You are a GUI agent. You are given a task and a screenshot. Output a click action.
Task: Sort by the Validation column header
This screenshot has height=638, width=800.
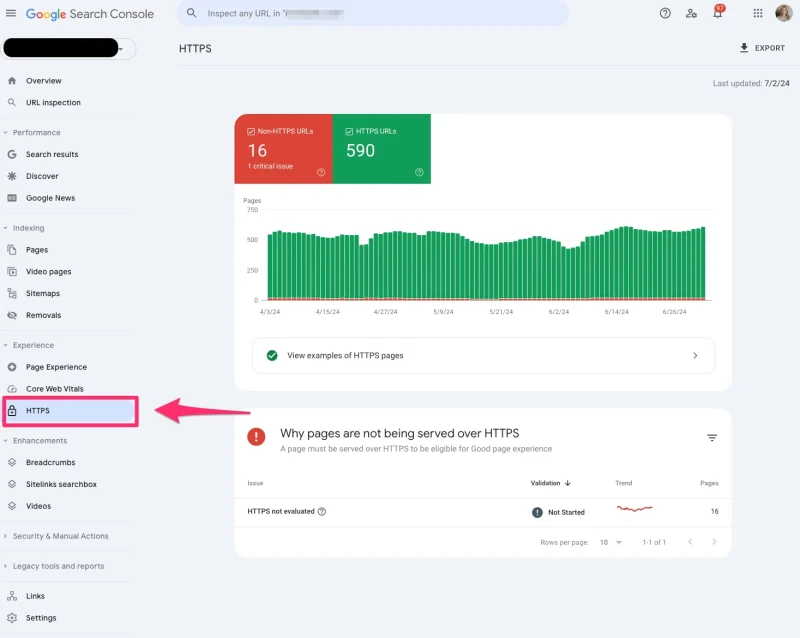(550, 483)
